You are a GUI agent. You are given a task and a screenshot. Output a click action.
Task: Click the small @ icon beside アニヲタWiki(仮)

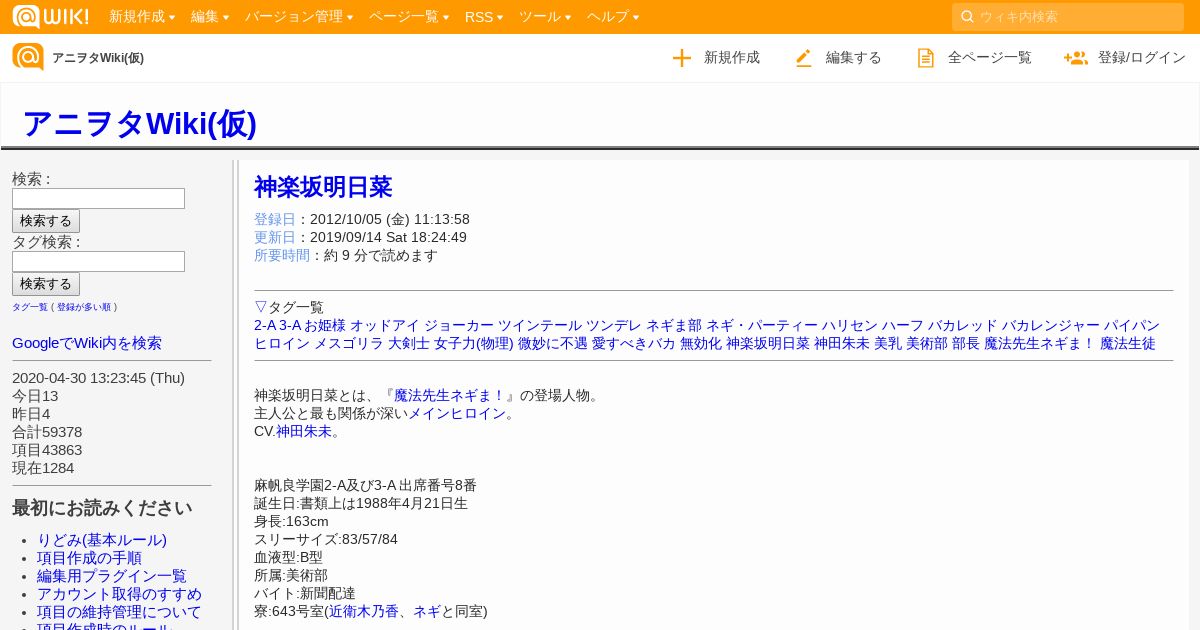[28, 57]
